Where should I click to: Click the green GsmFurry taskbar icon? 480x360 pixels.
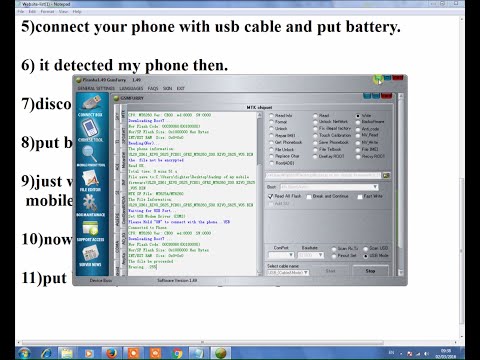[x=220, y=353]
